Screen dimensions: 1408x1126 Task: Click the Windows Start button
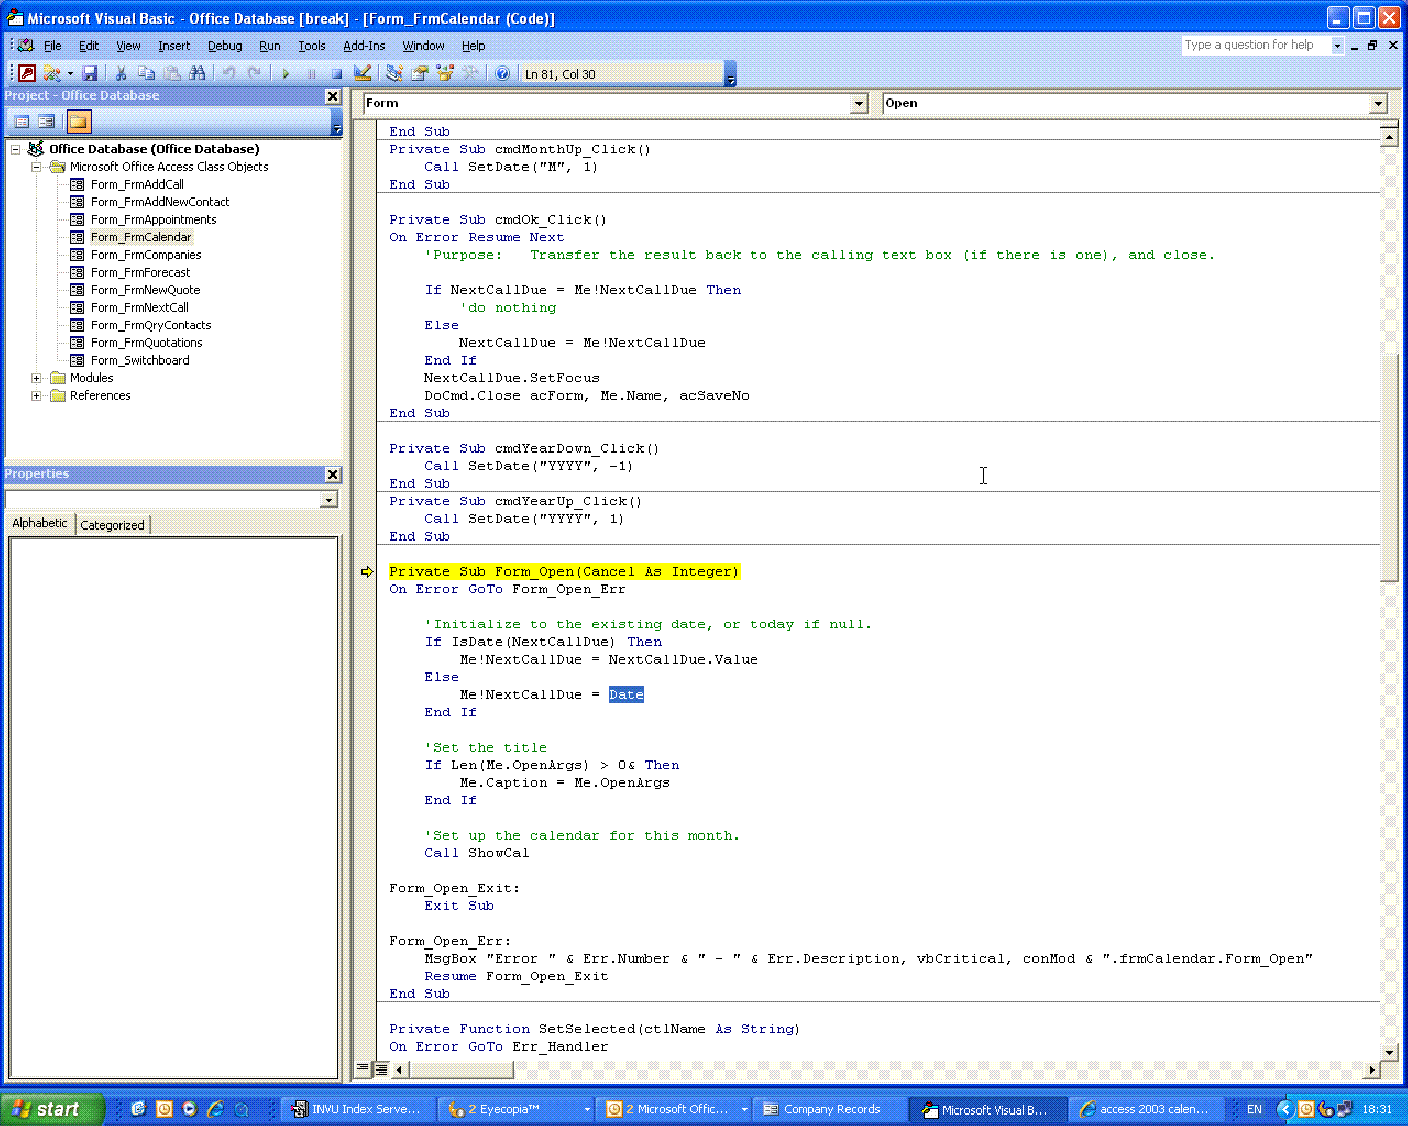[53, 1109]
